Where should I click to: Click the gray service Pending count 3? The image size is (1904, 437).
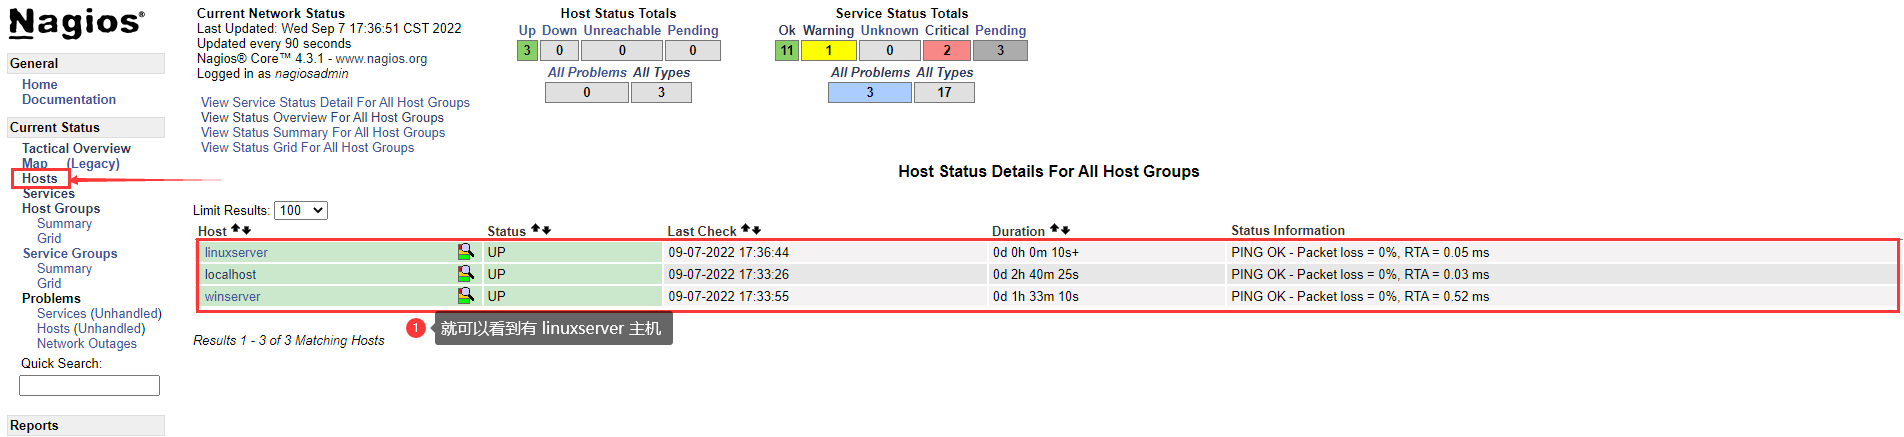[1000, 50]
